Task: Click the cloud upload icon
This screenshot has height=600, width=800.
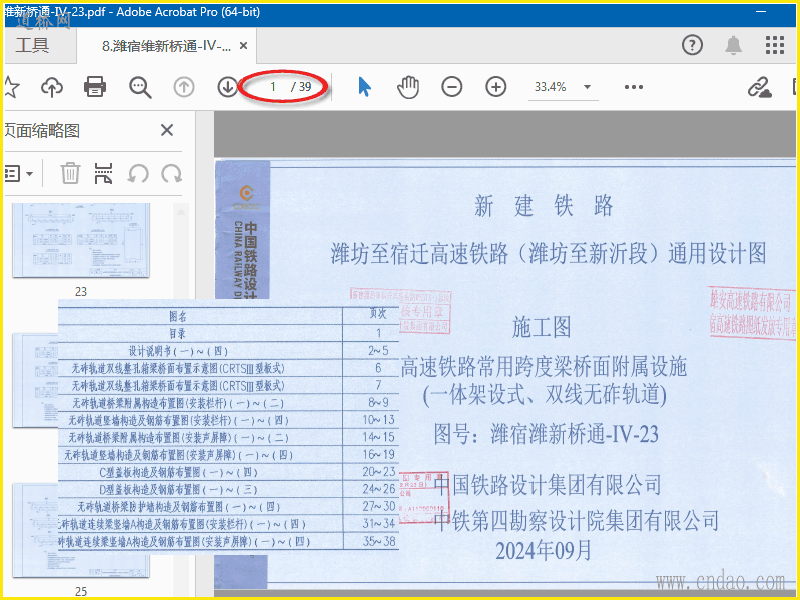Action: click(52, 87)
